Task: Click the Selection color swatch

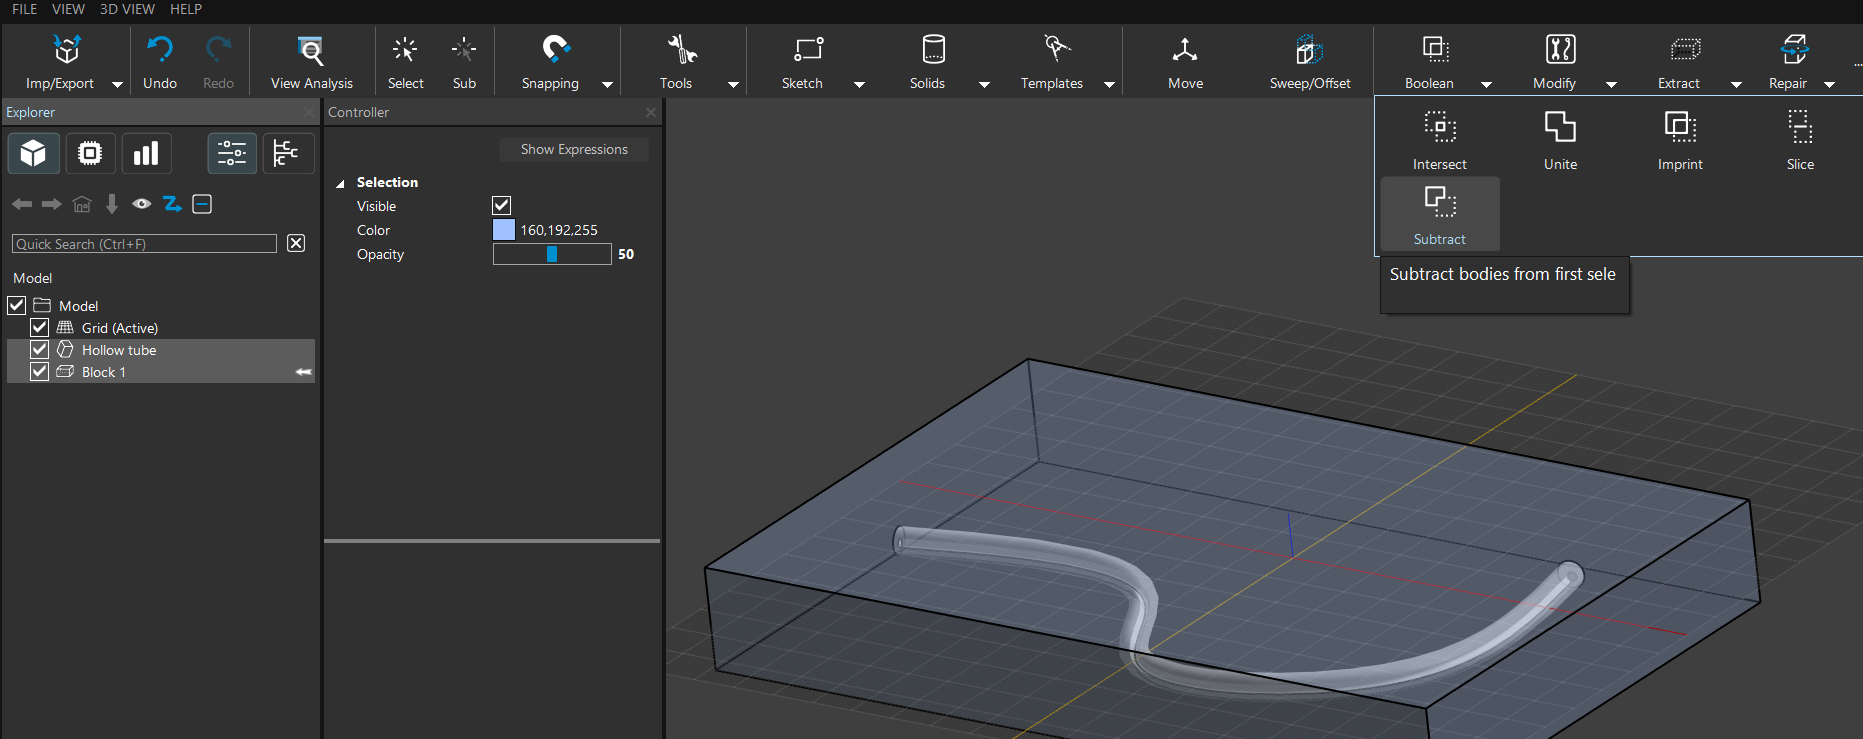Action: [x=504, y=230]
